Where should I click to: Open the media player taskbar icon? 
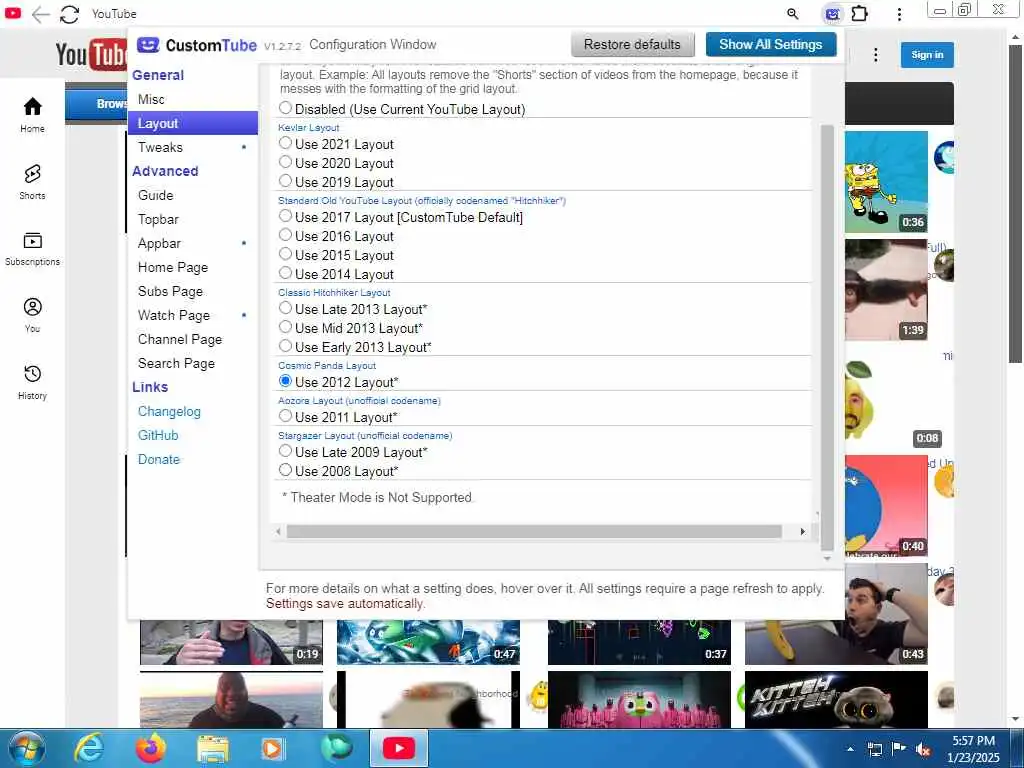coord(272,748)
